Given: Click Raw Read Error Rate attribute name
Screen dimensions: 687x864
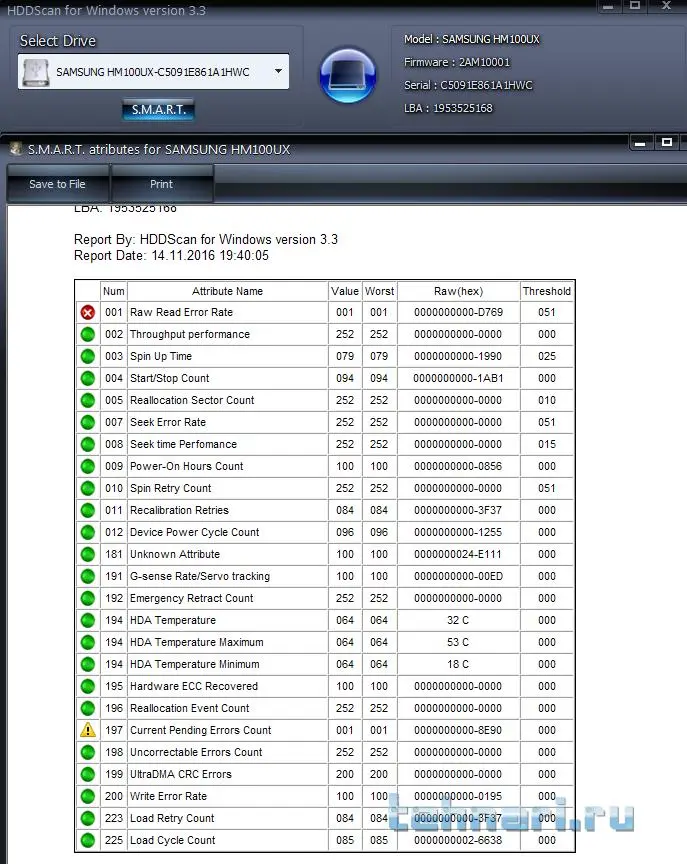Looking at the screenshot, I should pos(181,312).
